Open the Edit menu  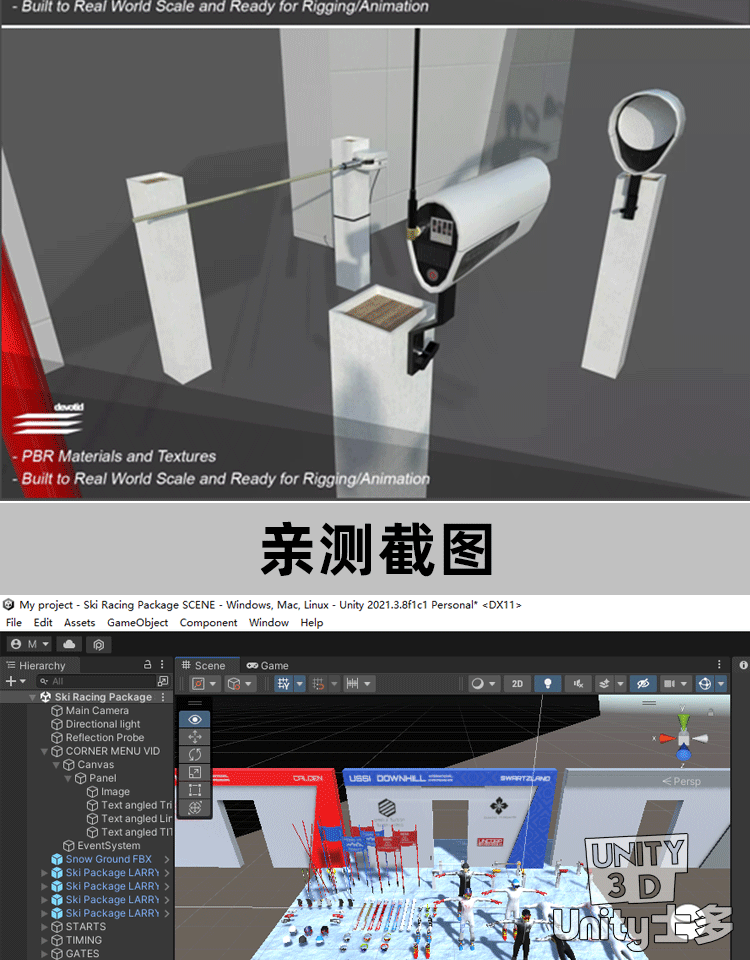click(x=43, y=623)
